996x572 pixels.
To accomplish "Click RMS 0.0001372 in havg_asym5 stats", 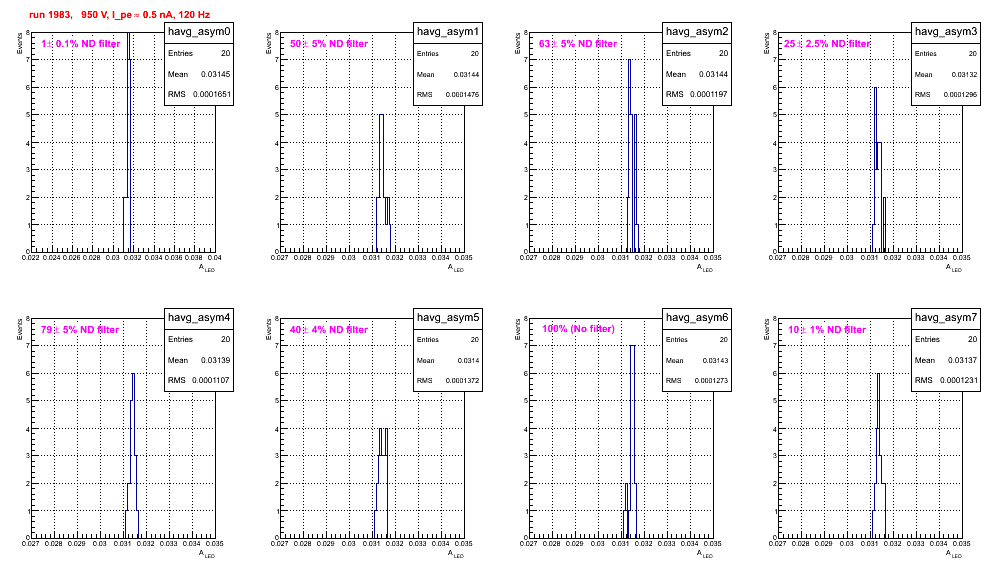I will click(448, 380).
